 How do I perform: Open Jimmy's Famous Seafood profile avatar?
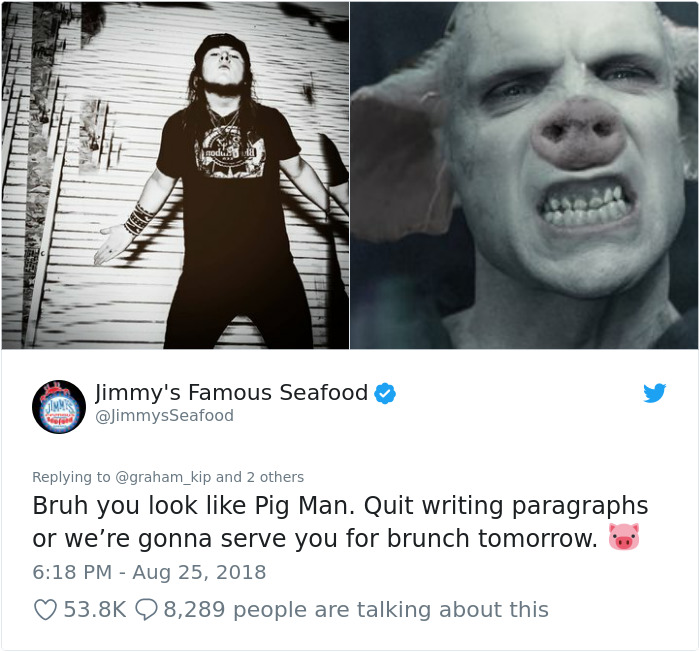point(59,407)
